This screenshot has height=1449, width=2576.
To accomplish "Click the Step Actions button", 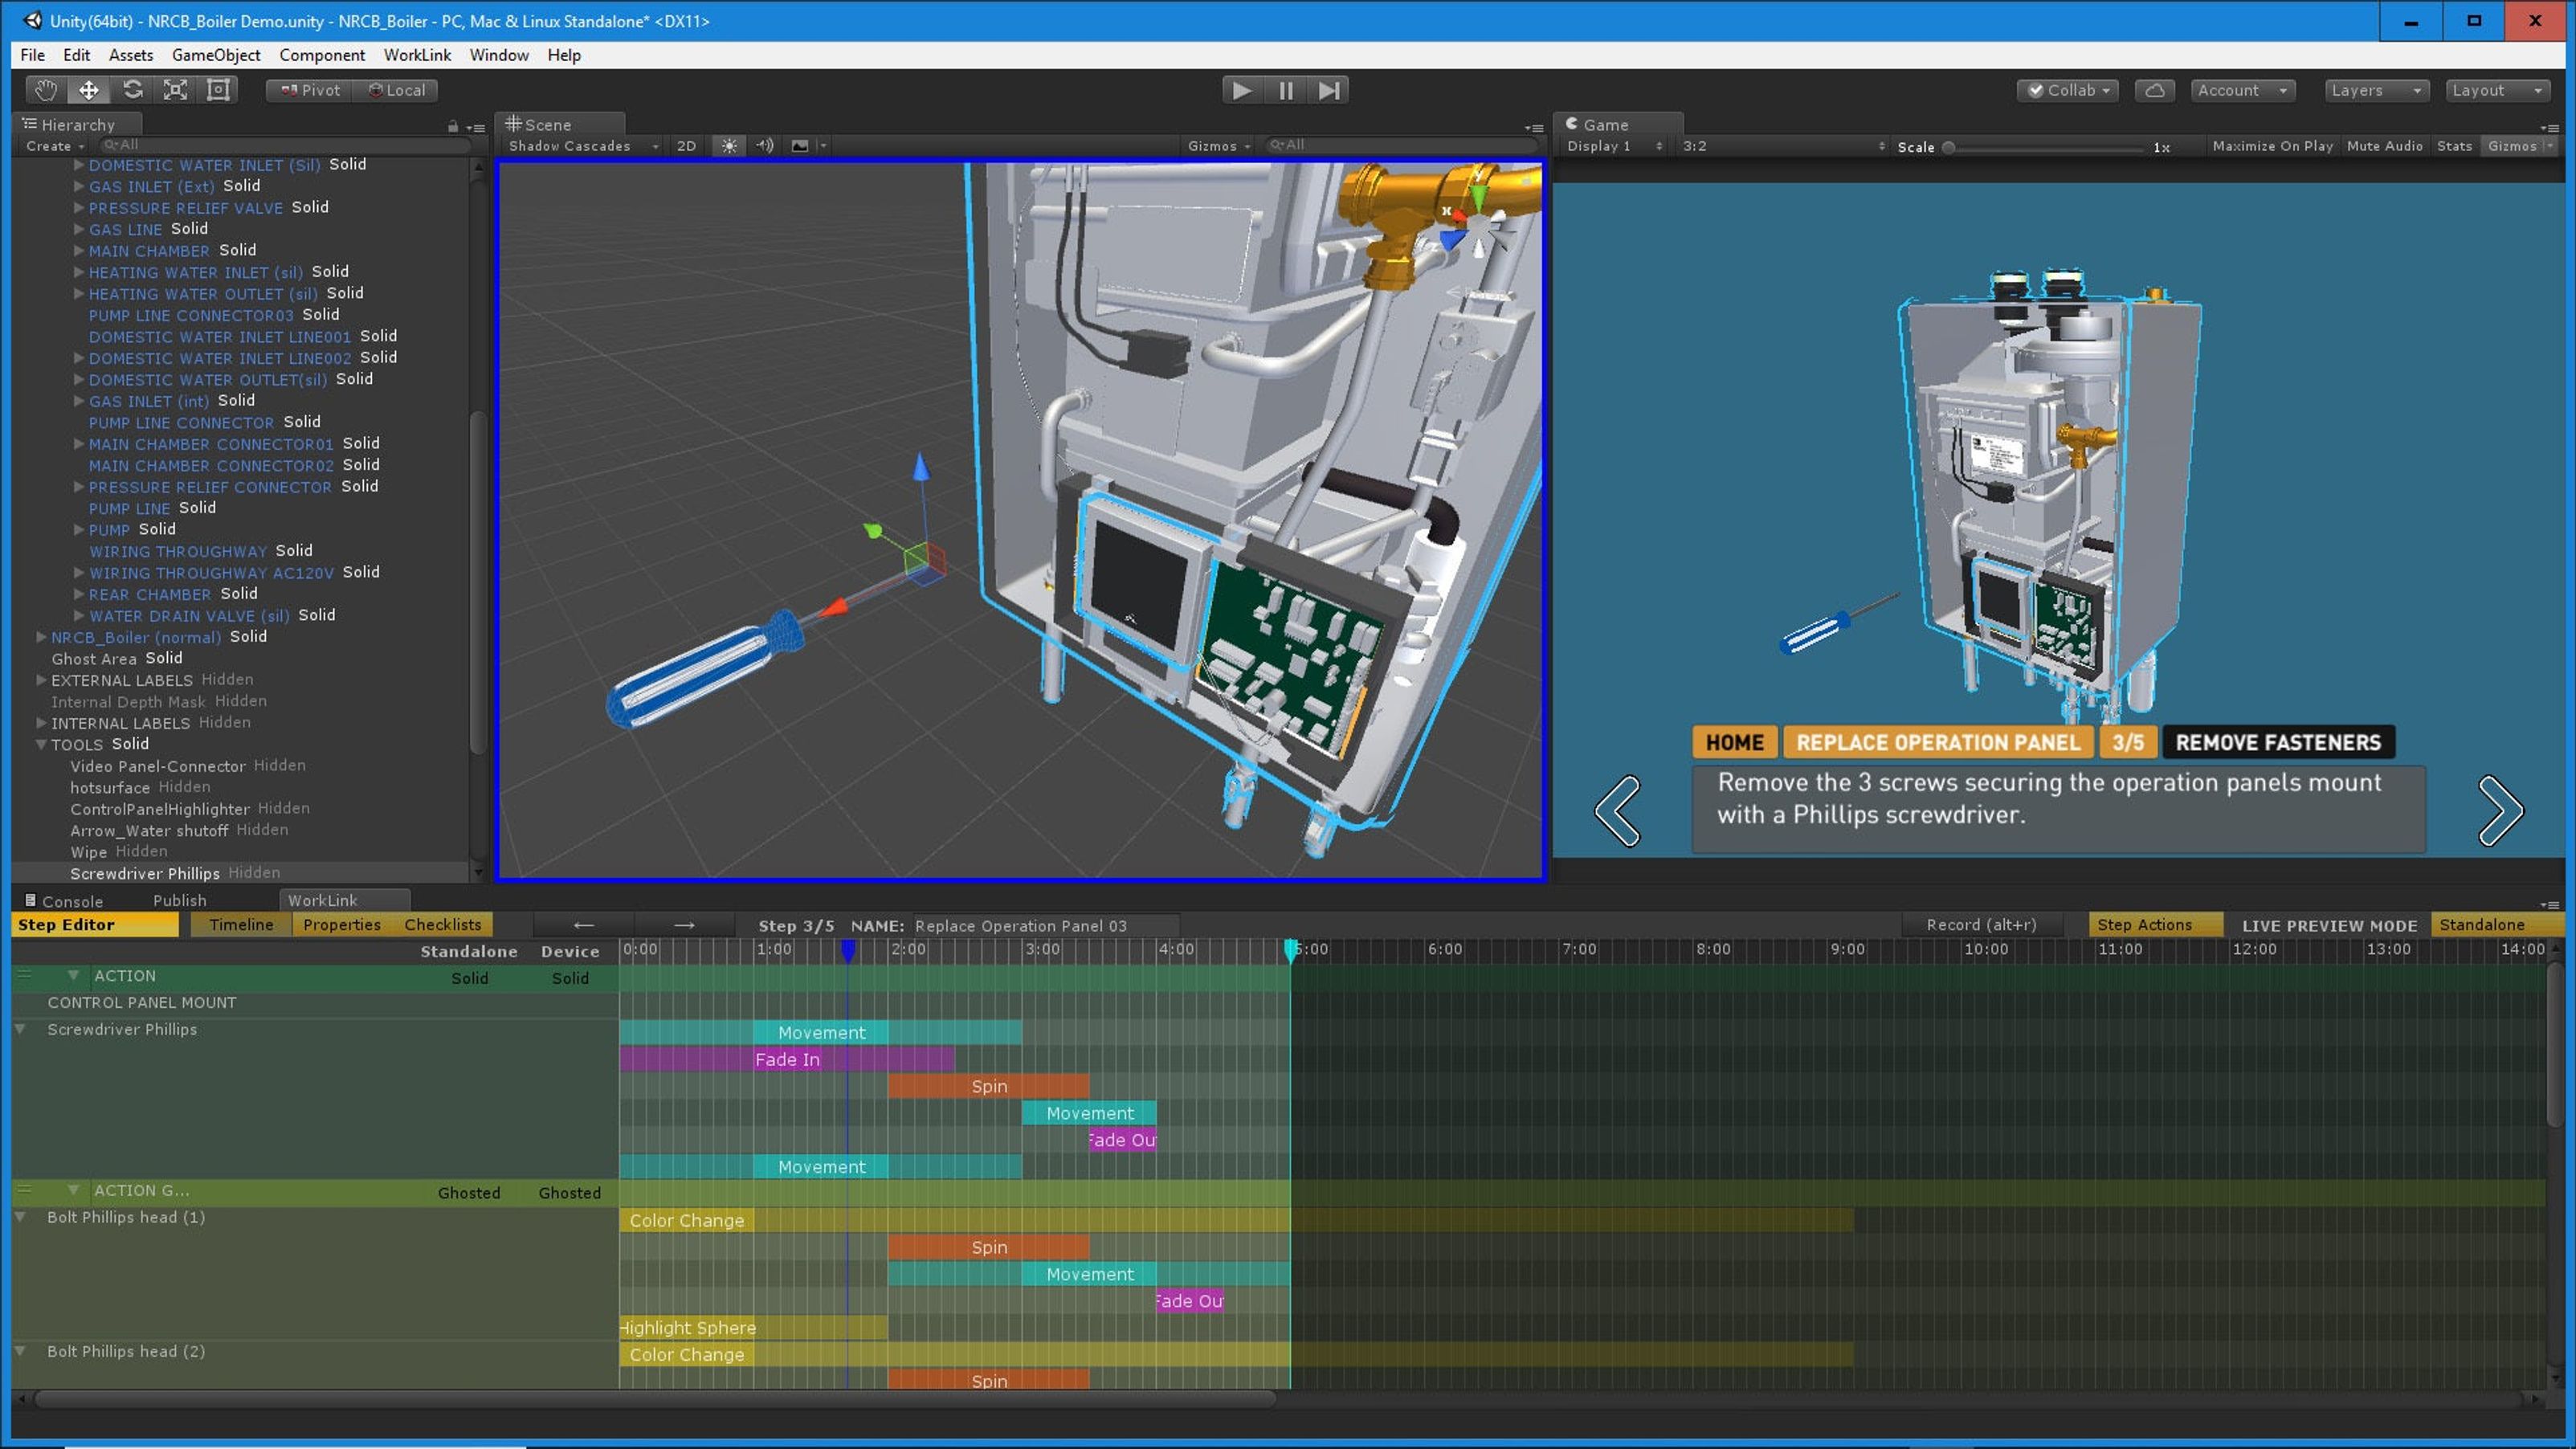I will (x=2155, y=925).
